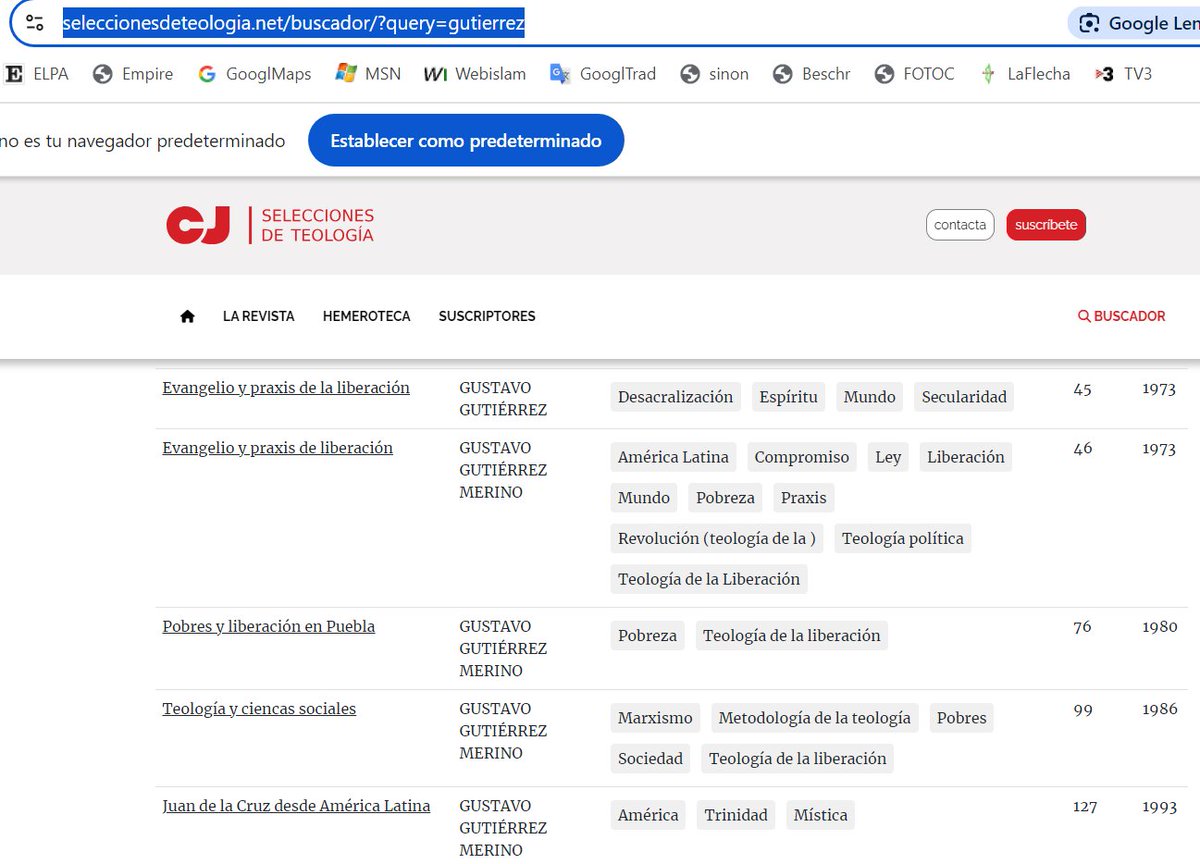Click author GUSTAVO GUTIÉRREZ in first row
Screen dimensions: 1200x864
[503, 398]
